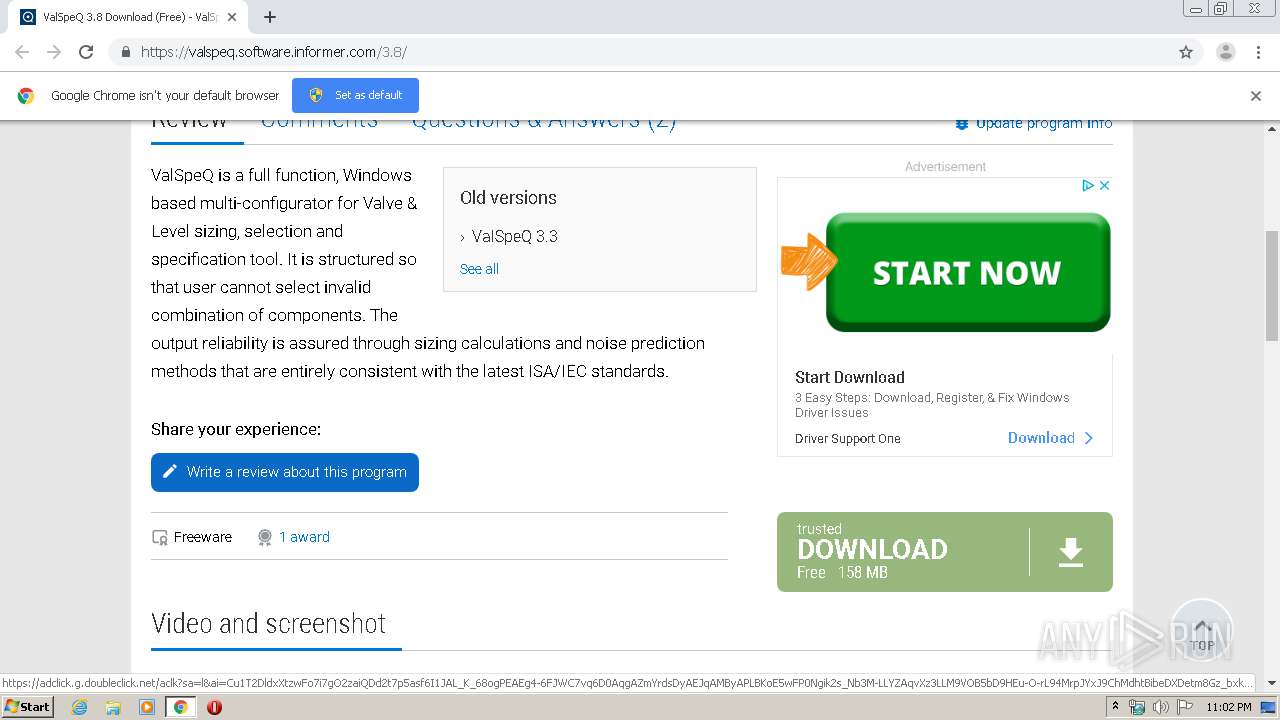Click the padlock site info icon

click(x=125, y=52)
